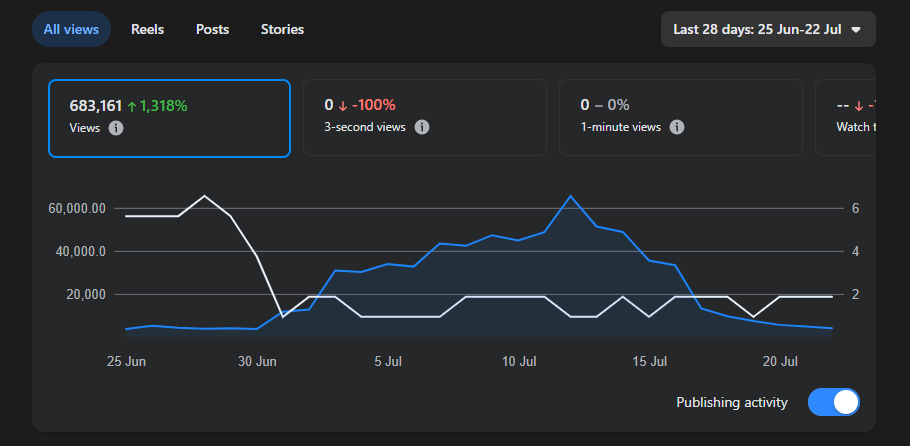The image size is (910, 446).
Task: Click the caret arrow next to 25 Jun-22 Jul
Action: (x=855, y=30)
